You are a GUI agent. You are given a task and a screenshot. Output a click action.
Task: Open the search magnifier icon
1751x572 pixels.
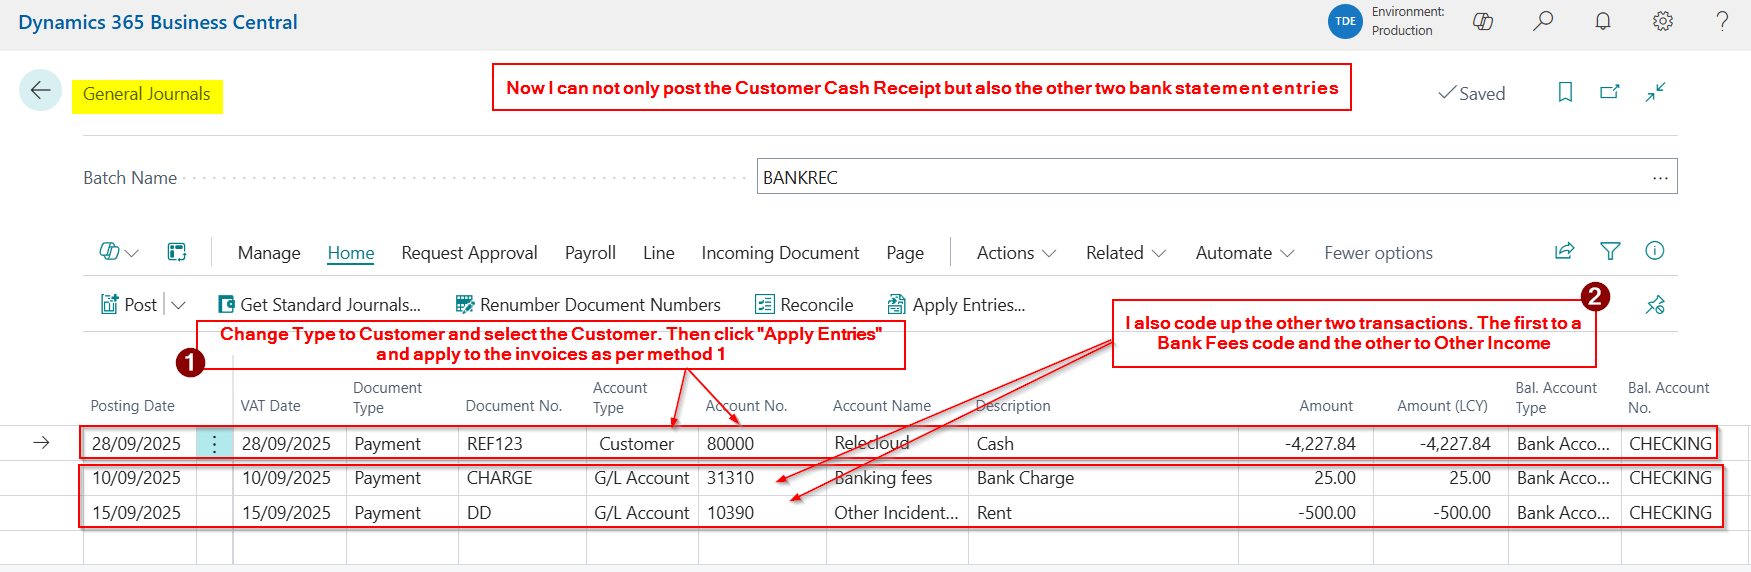click(1543, 21)
